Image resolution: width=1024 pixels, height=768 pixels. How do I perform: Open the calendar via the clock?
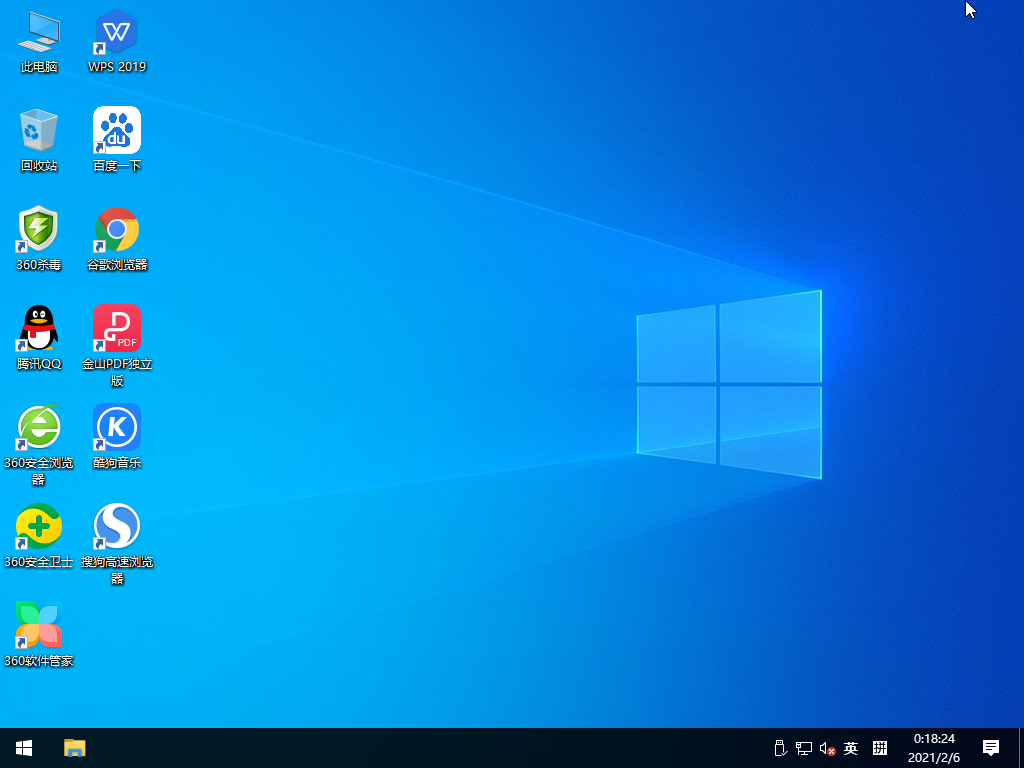935,748
